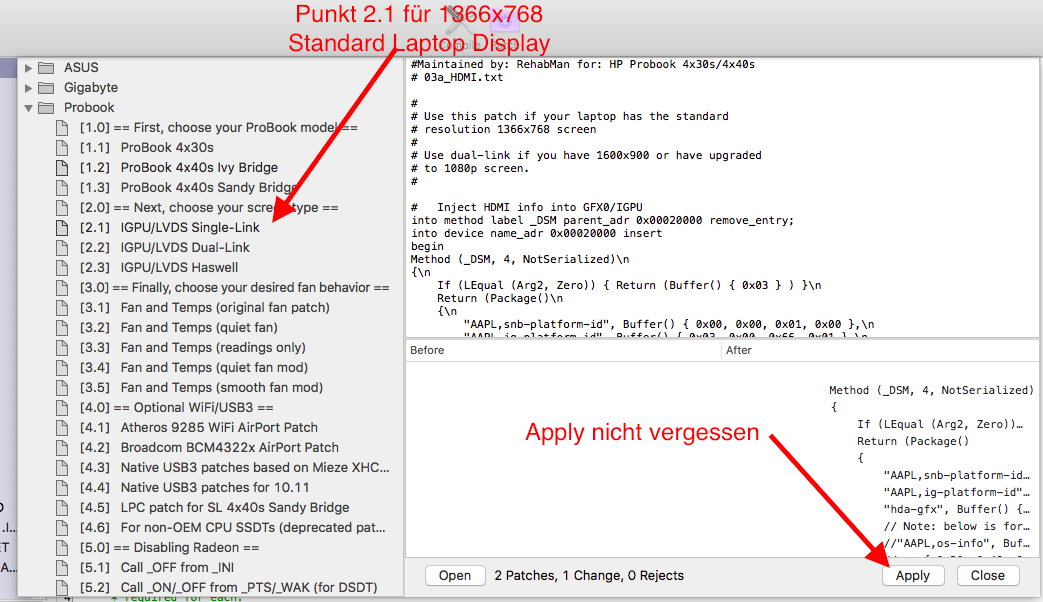Select [4.5] LPC patch for SL 4x40s
The image size is (1043, 602).
point(210,507)
